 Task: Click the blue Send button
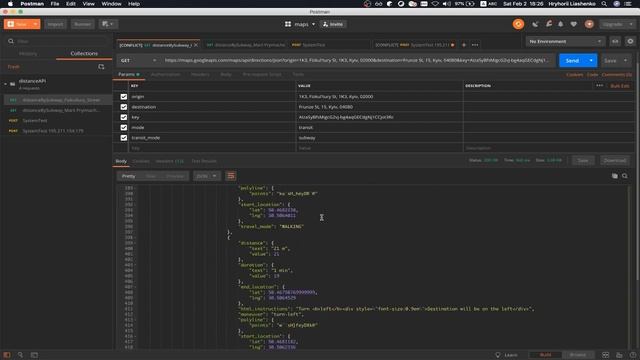(x=572, y=60)
